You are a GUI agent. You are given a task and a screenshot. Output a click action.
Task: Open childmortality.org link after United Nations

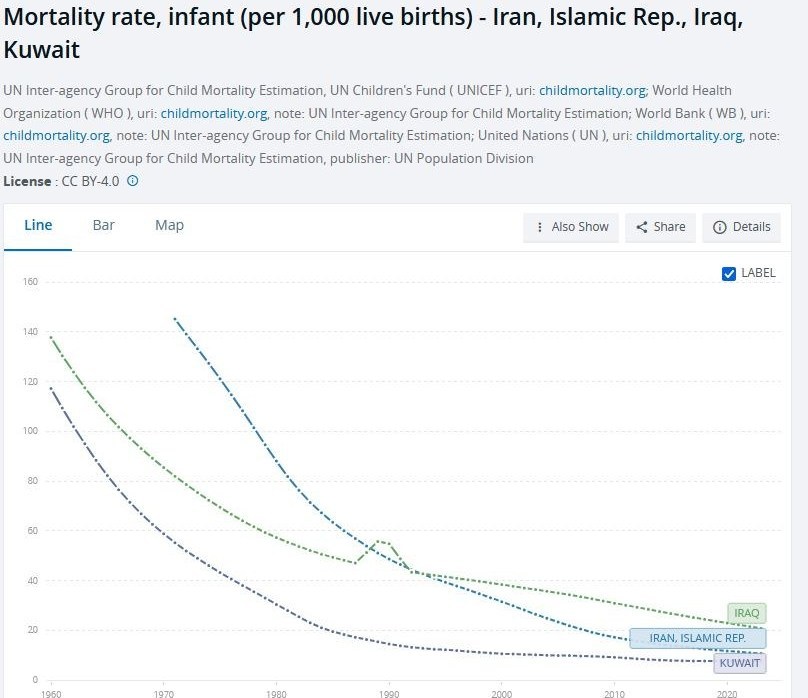pyautogui.click(x=689, y=135)
